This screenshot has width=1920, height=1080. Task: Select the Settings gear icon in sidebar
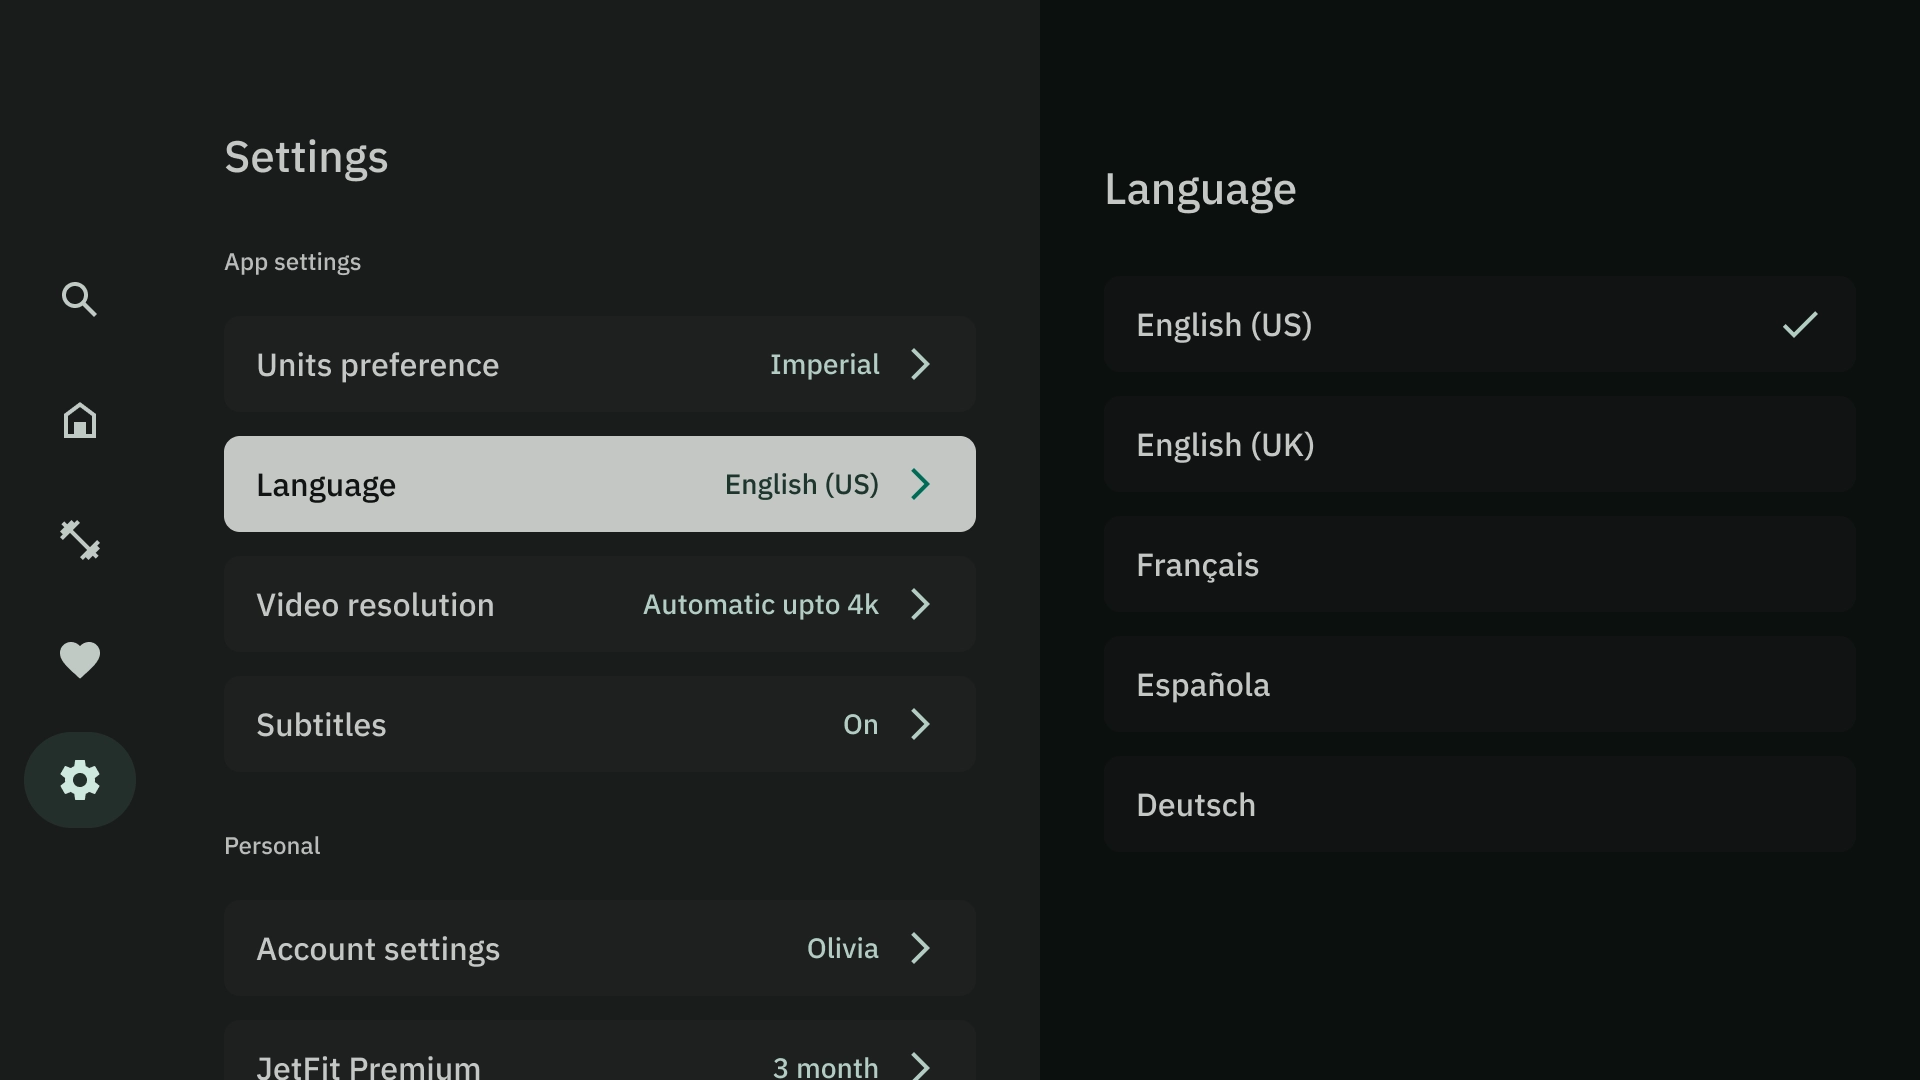(x=79, y=779)
